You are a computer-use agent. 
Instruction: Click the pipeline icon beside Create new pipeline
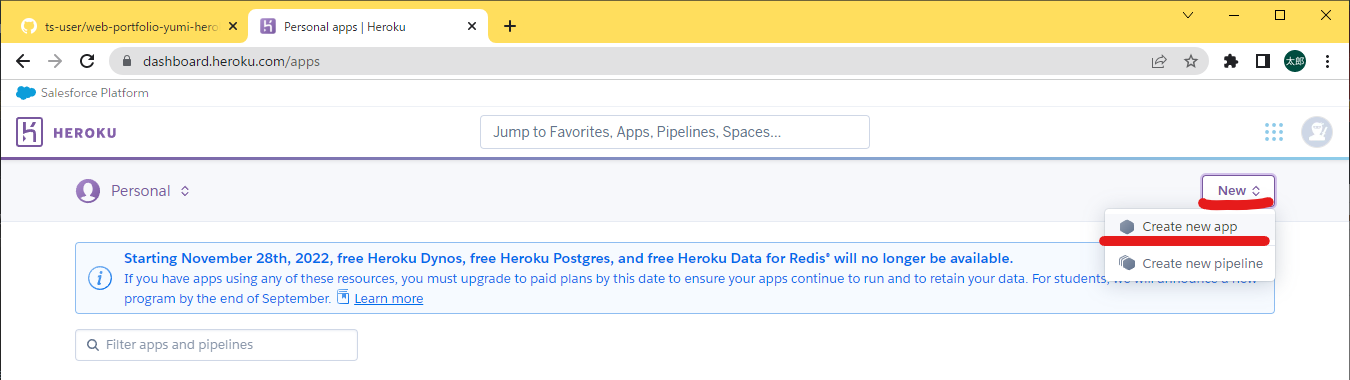pyautogui.click(x=1127, y=263)
